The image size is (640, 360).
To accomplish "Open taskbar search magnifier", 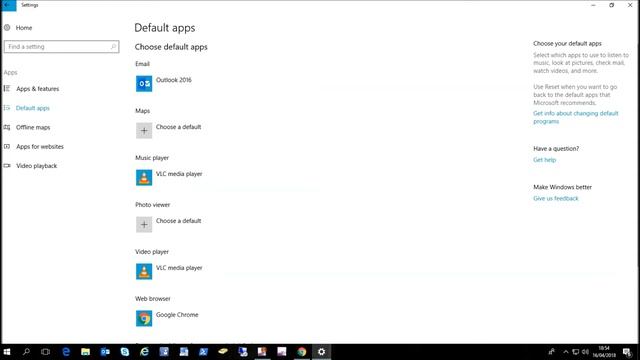I will [x=26, y=352].
